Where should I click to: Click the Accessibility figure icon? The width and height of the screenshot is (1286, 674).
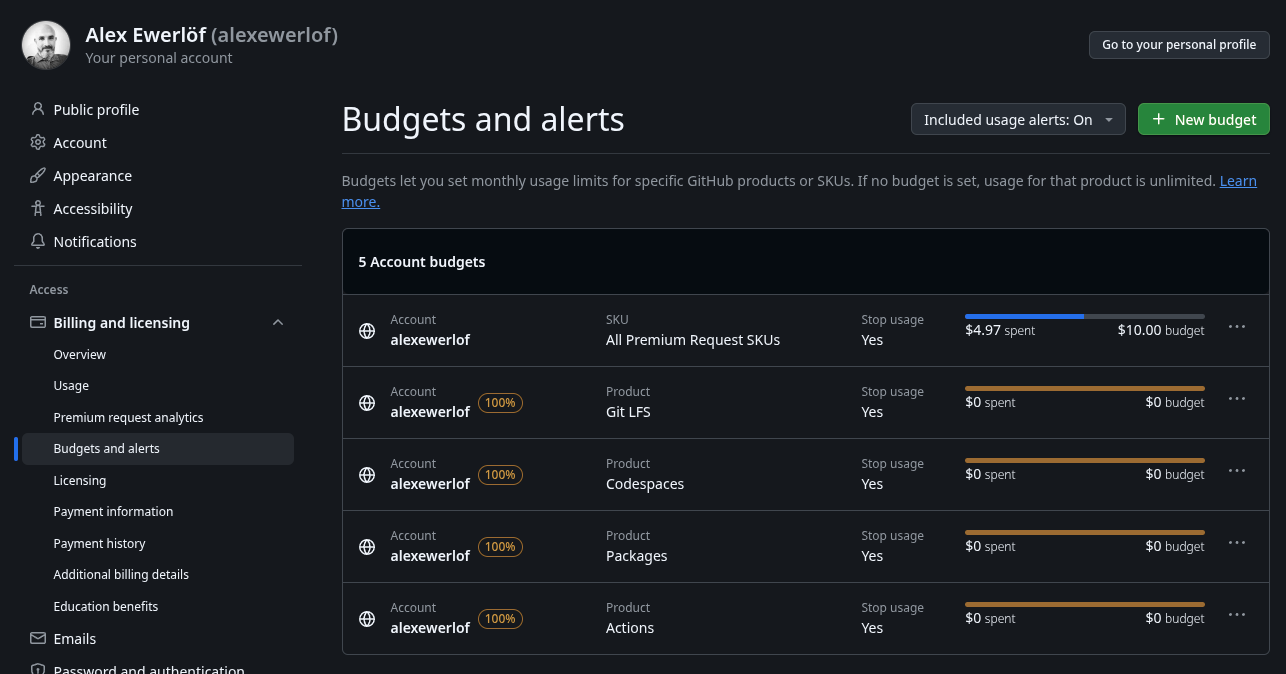(x=38, y=208)
